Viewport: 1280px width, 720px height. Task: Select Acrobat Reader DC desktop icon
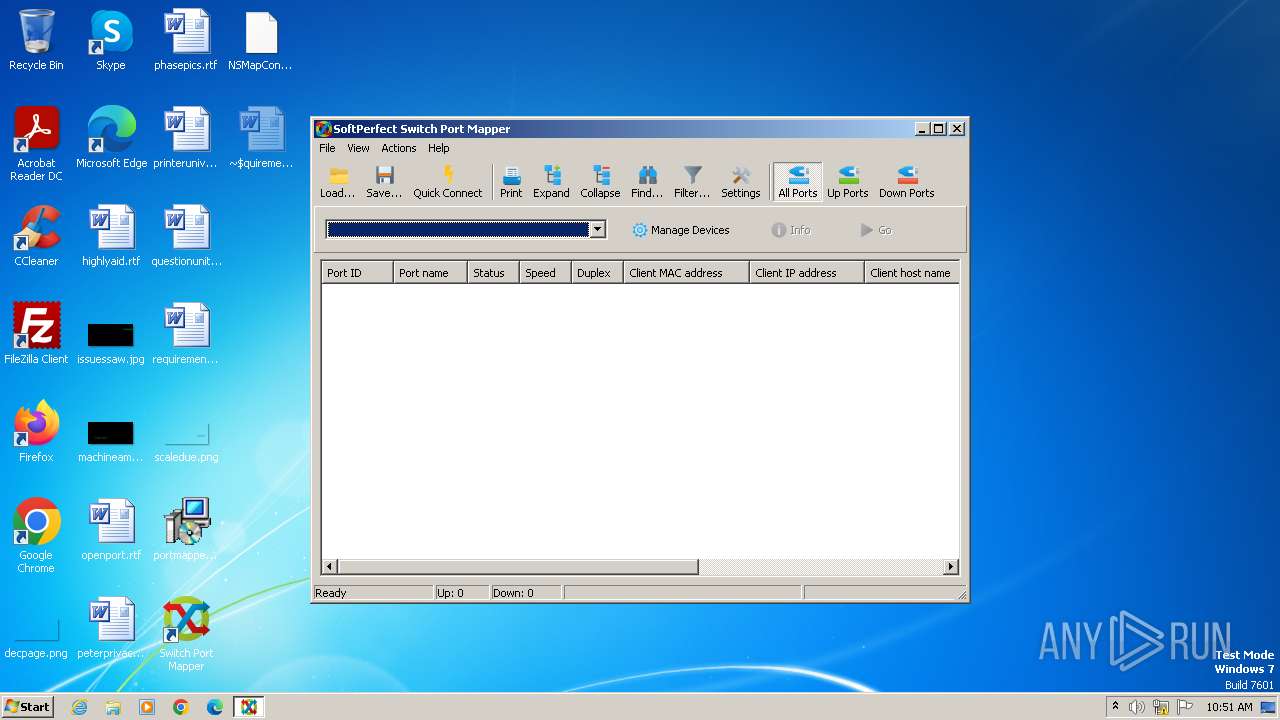36,144
